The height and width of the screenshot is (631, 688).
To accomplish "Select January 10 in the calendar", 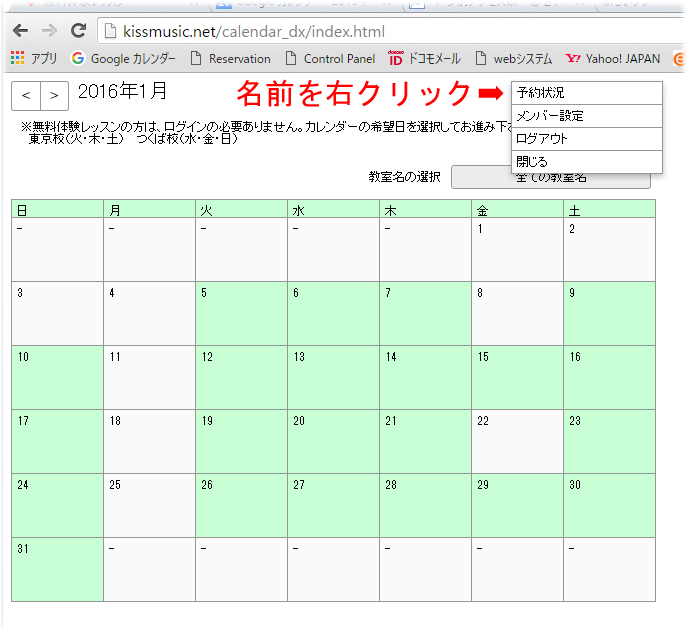I will click(x=57, y=377).
